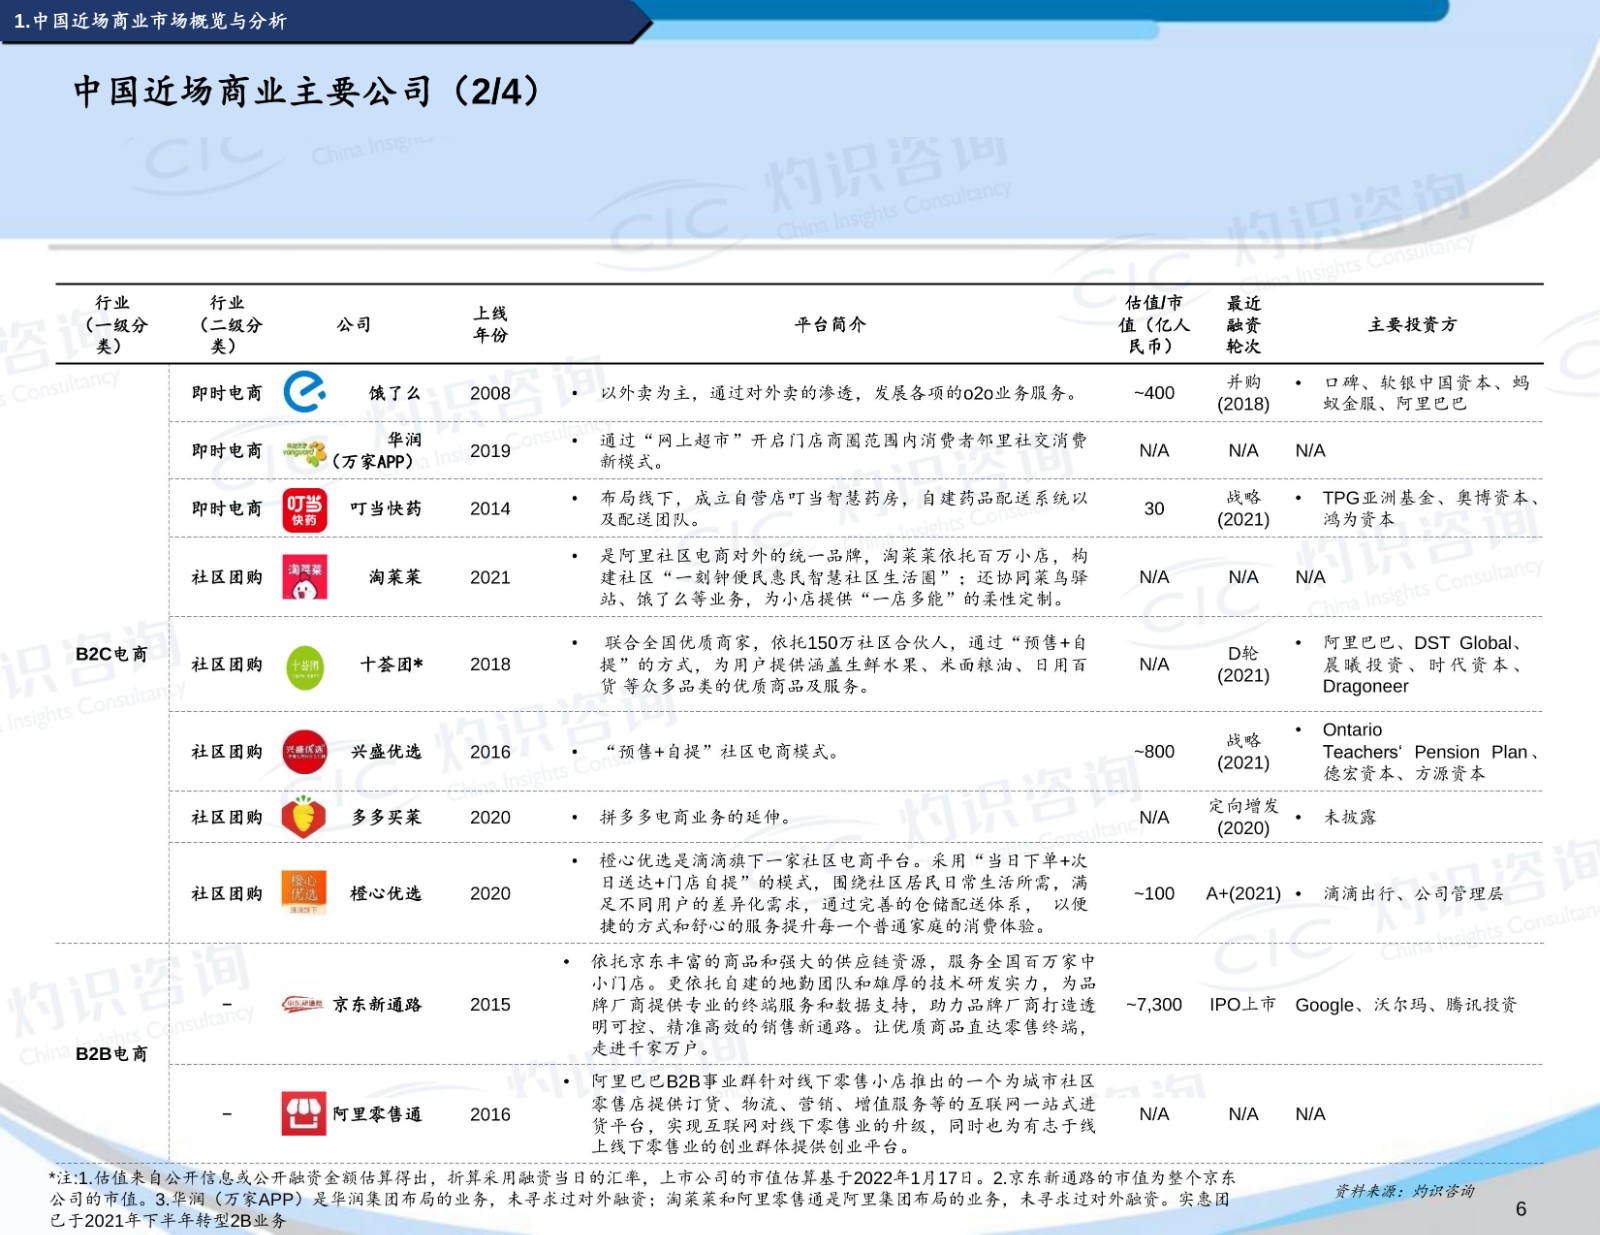
Task: Click the 京东新通路 logo
Action: [303, 1004]
